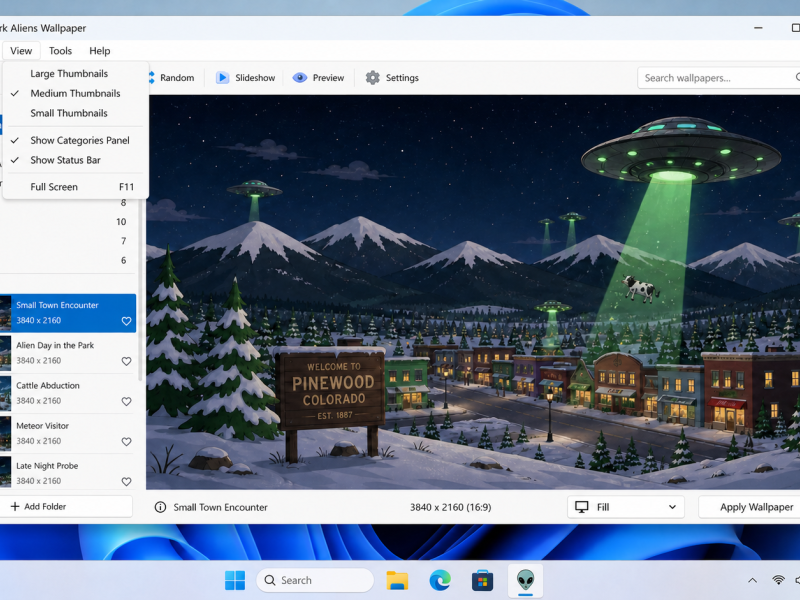The width and height of the screenshot is (800, 600).
Task: Show hidden tray icons chevron
Action: pyautogui.click(x=752, y=580)
